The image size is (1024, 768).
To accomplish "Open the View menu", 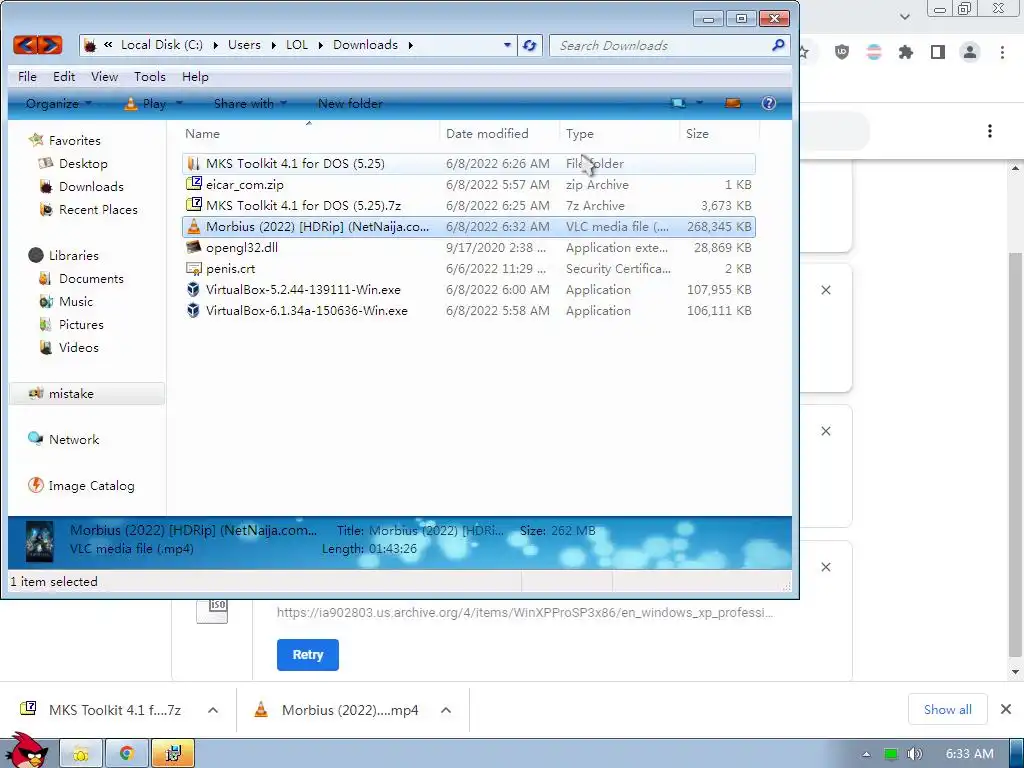I will [104, 76].
